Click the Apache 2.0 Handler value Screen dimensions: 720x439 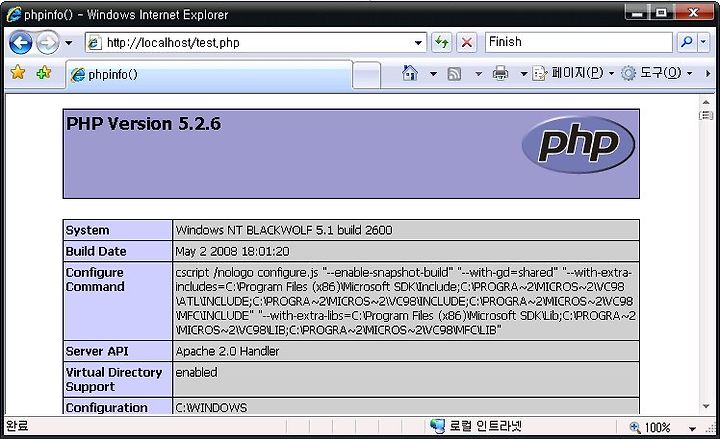[227, 351]
